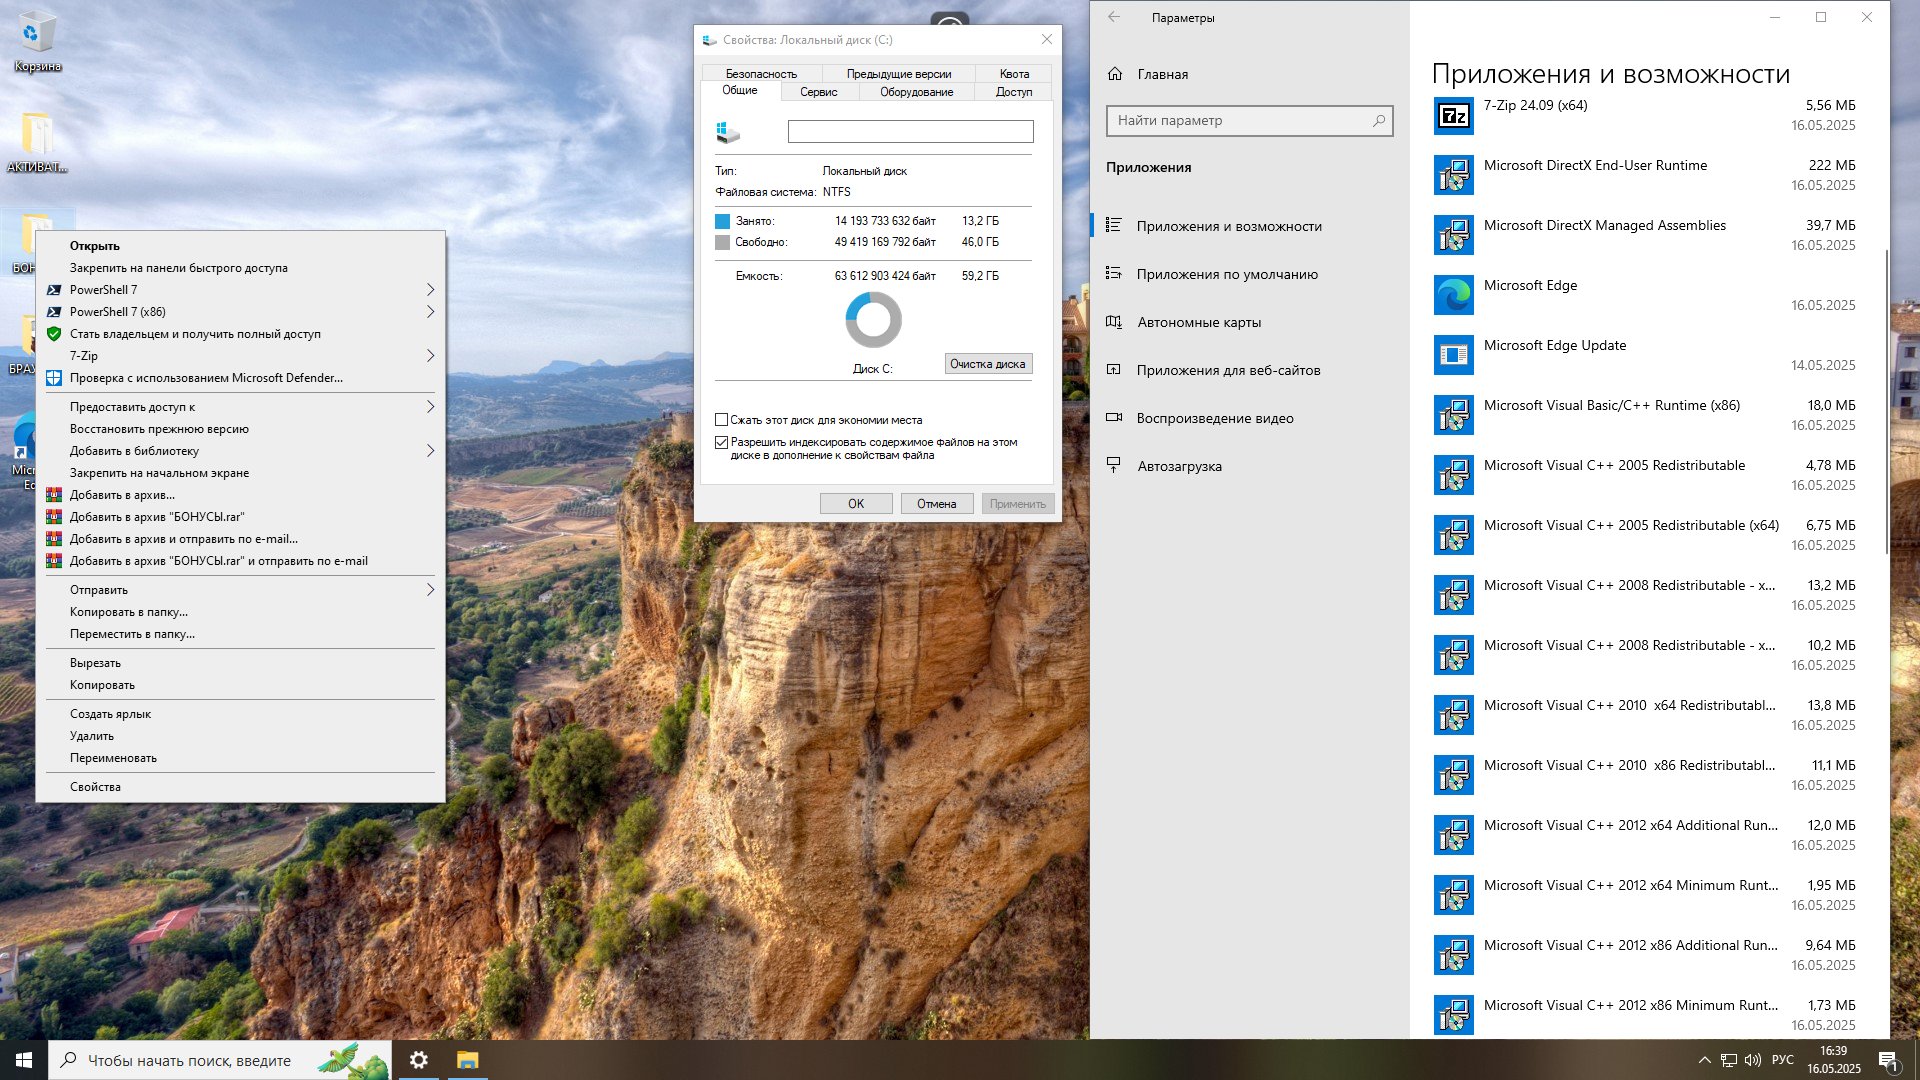The height and width of the screenshot is (1080, 1920).
Task: Switch to the Квота tab
Action: pyautogui.click(x=1014, y=74)
